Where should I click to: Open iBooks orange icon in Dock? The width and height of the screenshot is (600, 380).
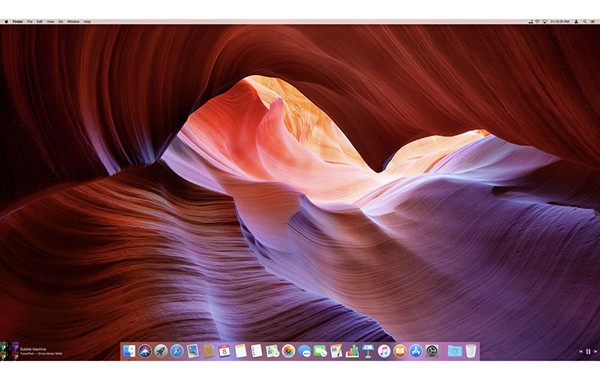tap(400, 351)
